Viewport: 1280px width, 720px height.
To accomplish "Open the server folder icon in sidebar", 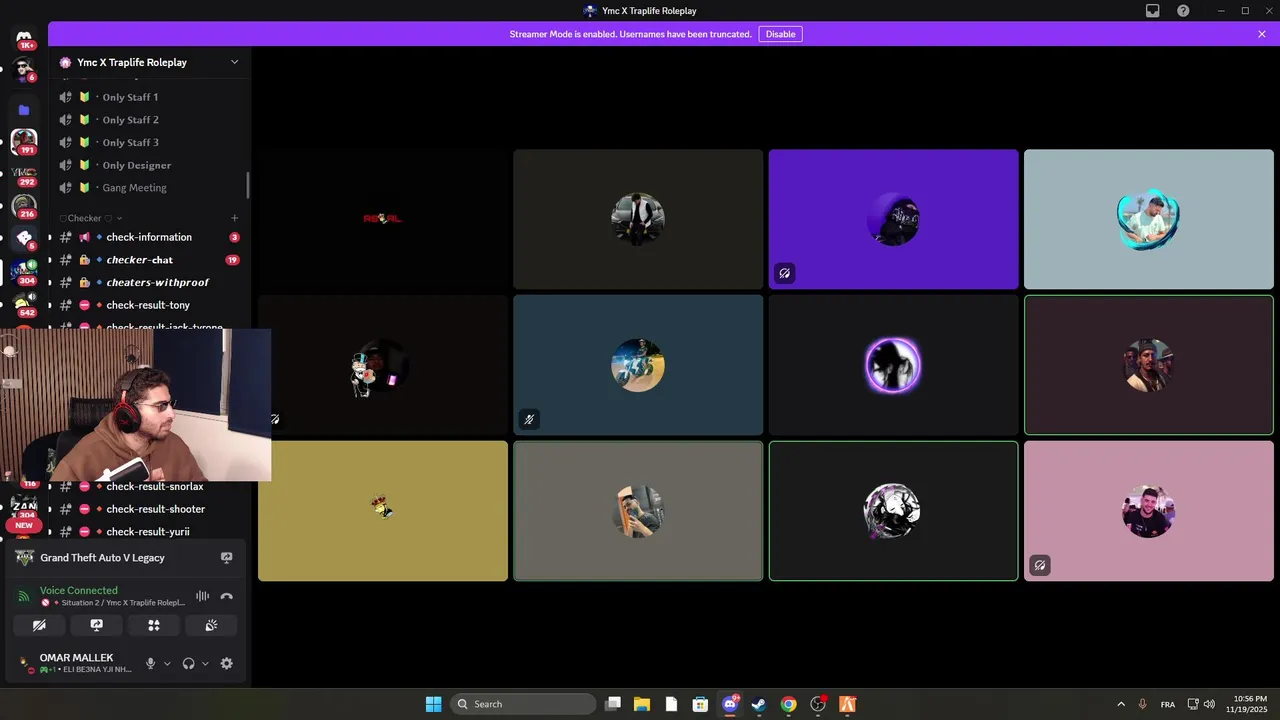I will point(24,110).
